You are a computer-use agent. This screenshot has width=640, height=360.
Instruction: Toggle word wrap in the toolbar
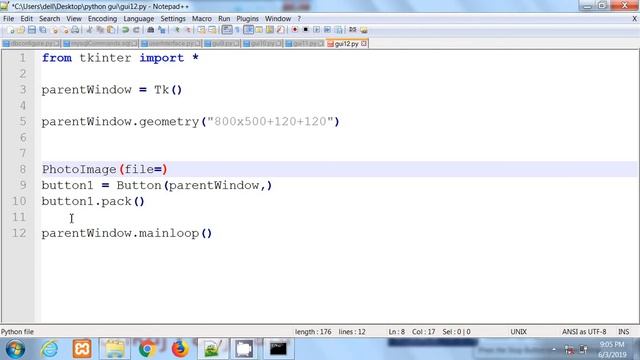pyautogui.click(x=227, y=30)
